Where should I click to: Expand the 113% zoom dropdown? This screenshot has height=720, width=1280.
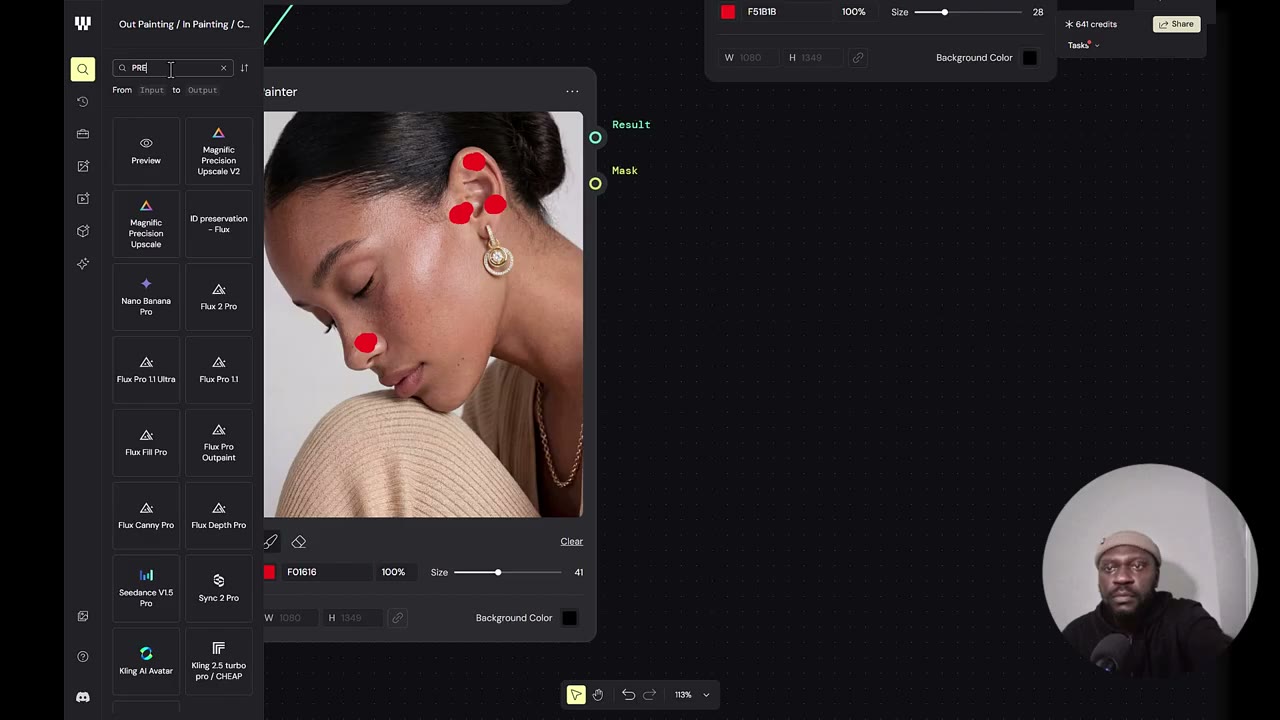[x=693, y=695]
